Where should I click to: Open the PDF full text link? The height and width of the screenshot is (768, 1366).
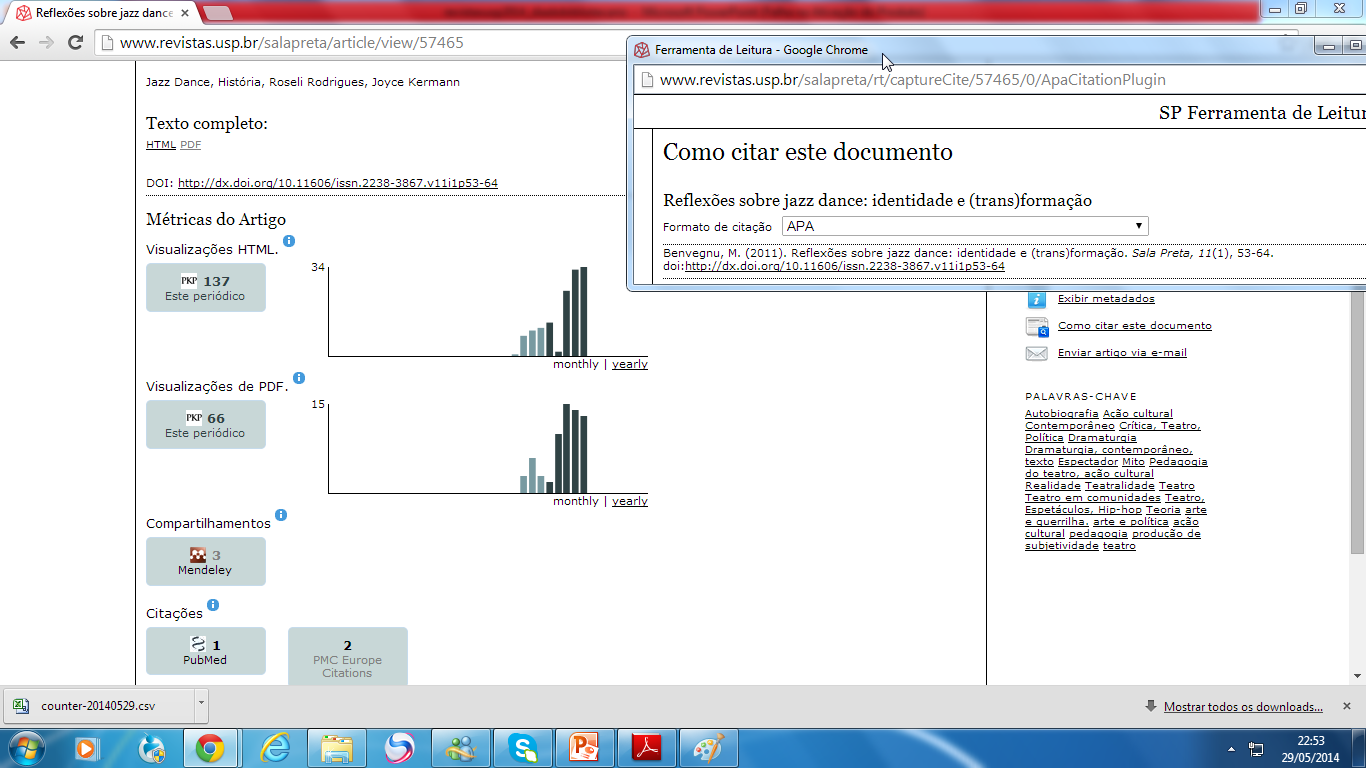pyautogui.click(x=190, y=145)
